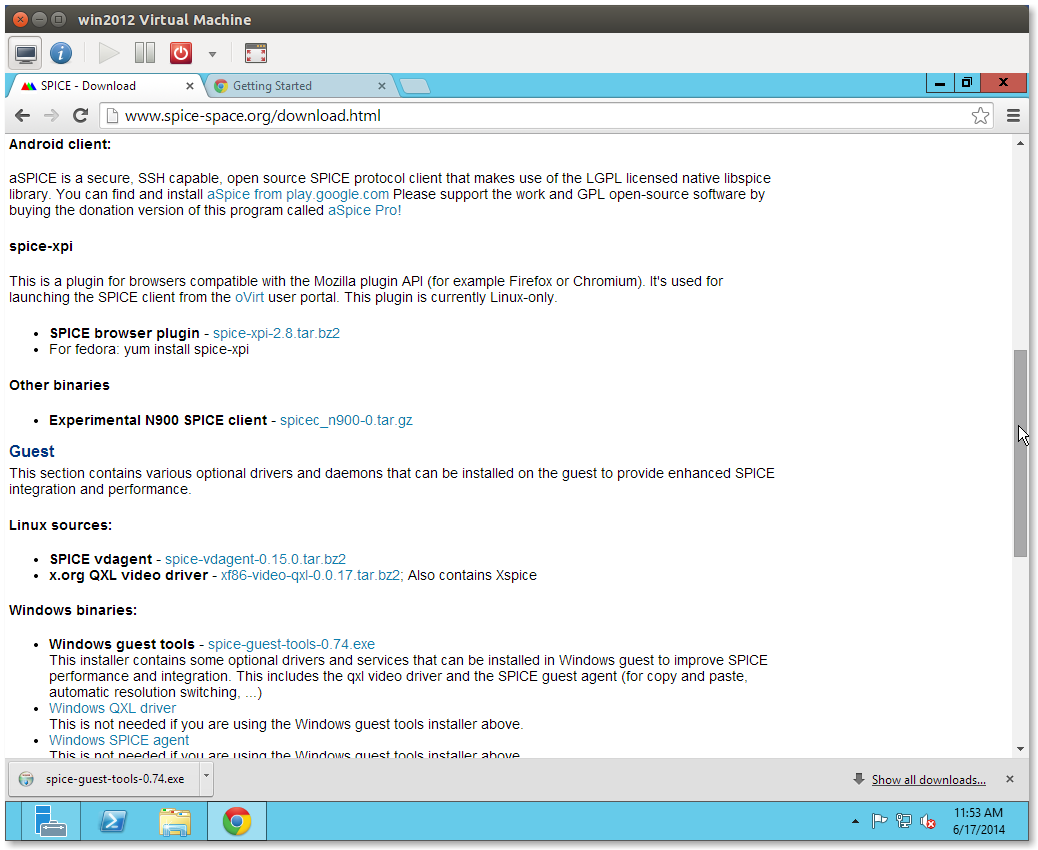Open Server Manager from taskbar
1038x850 pixels.
(49, 822)
